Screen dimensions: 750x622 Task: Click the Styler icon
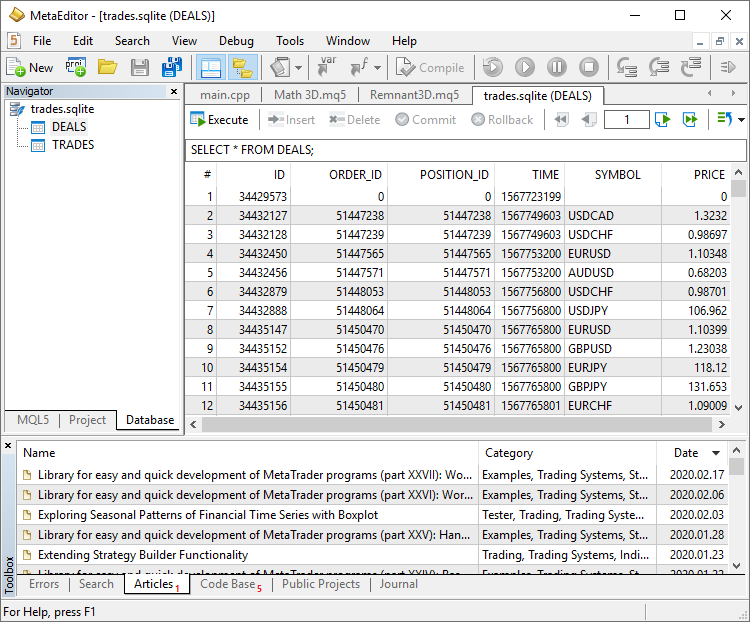click(280, 67)
